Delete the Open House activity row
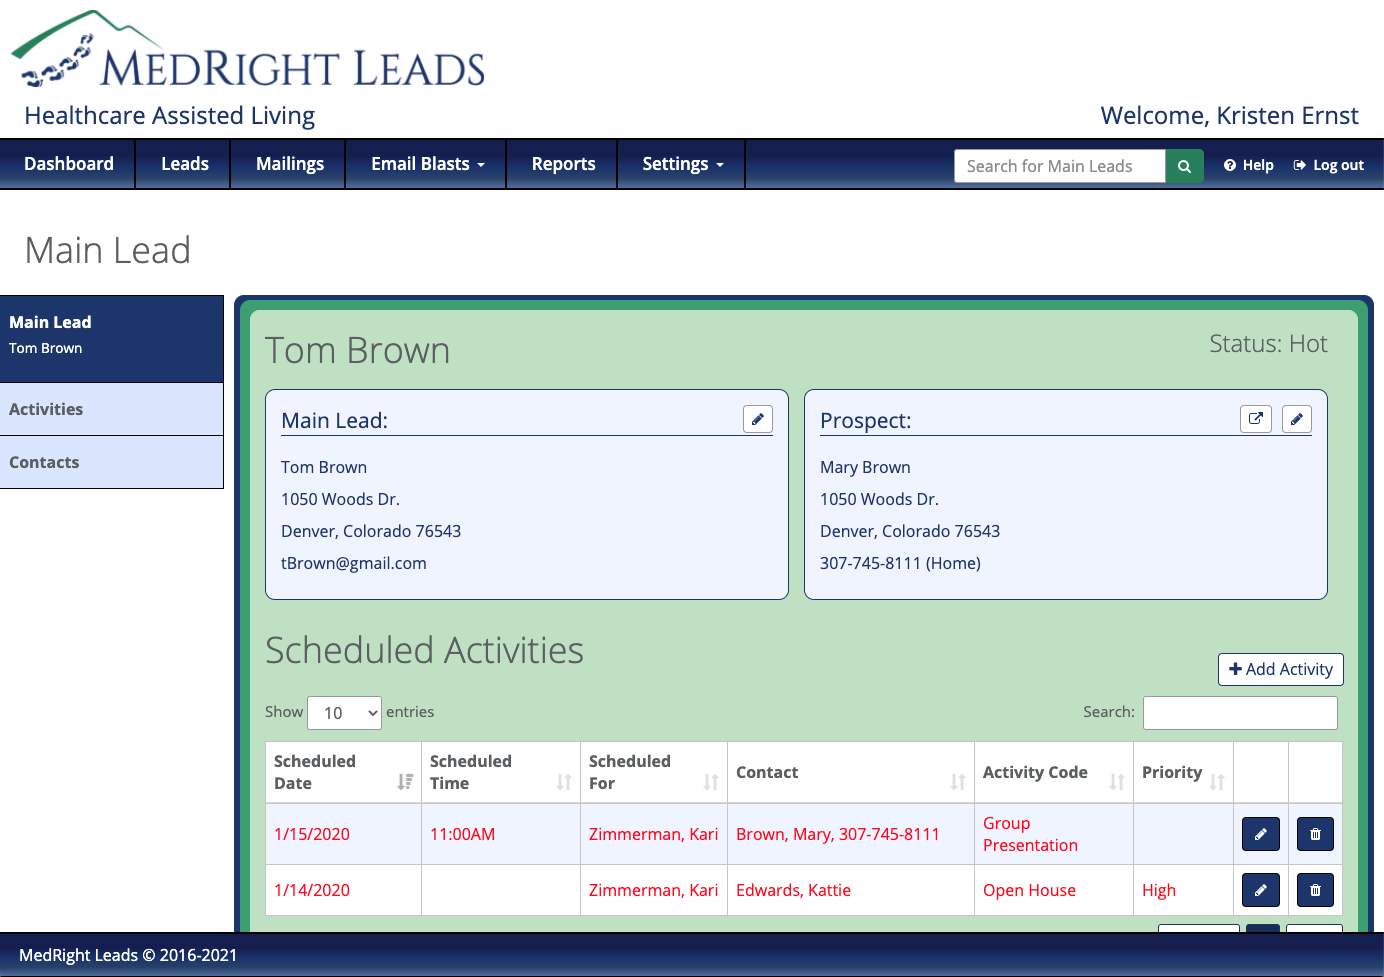This screenshot has width=1384, height=977. pyautogui.click(x=1315, y=890)
